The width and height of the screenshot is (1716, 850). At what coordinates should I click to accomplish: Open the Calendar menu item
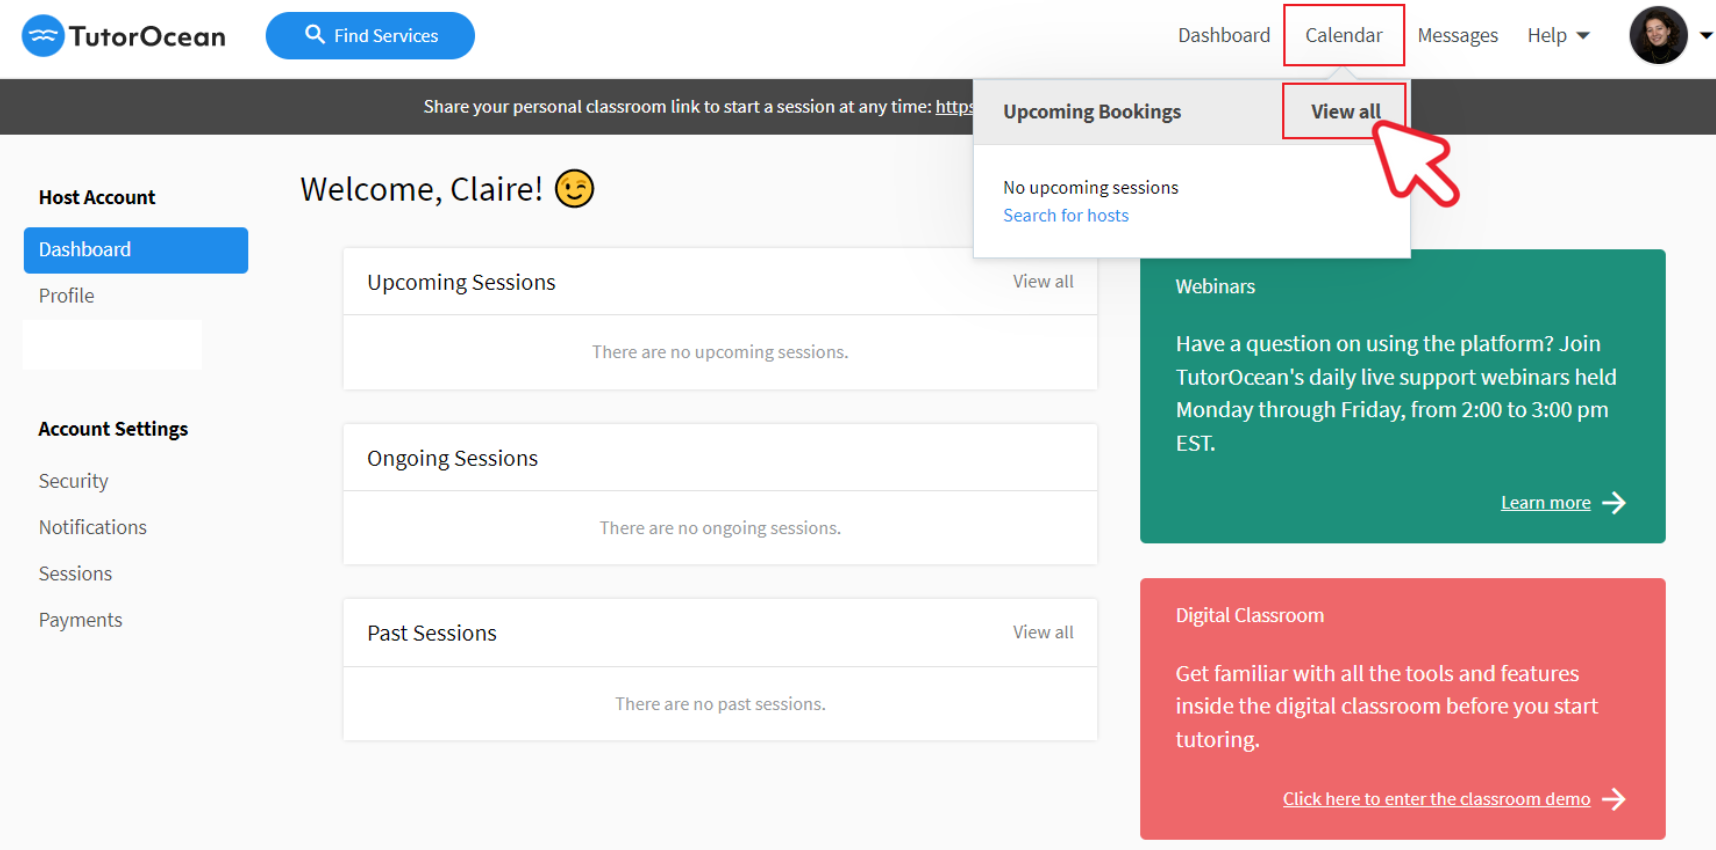(1343, 36)
